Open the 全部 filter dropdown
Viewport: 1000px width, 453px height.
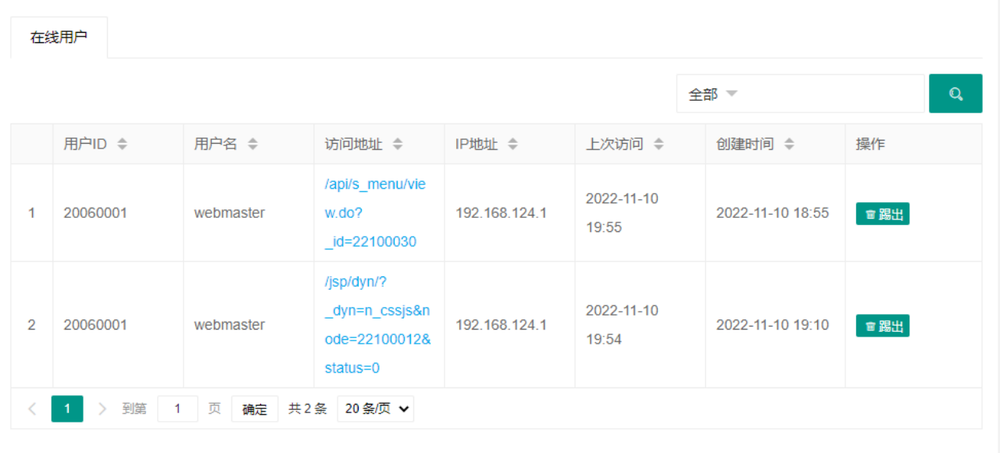pyautogui.click(x=800, y=94)
